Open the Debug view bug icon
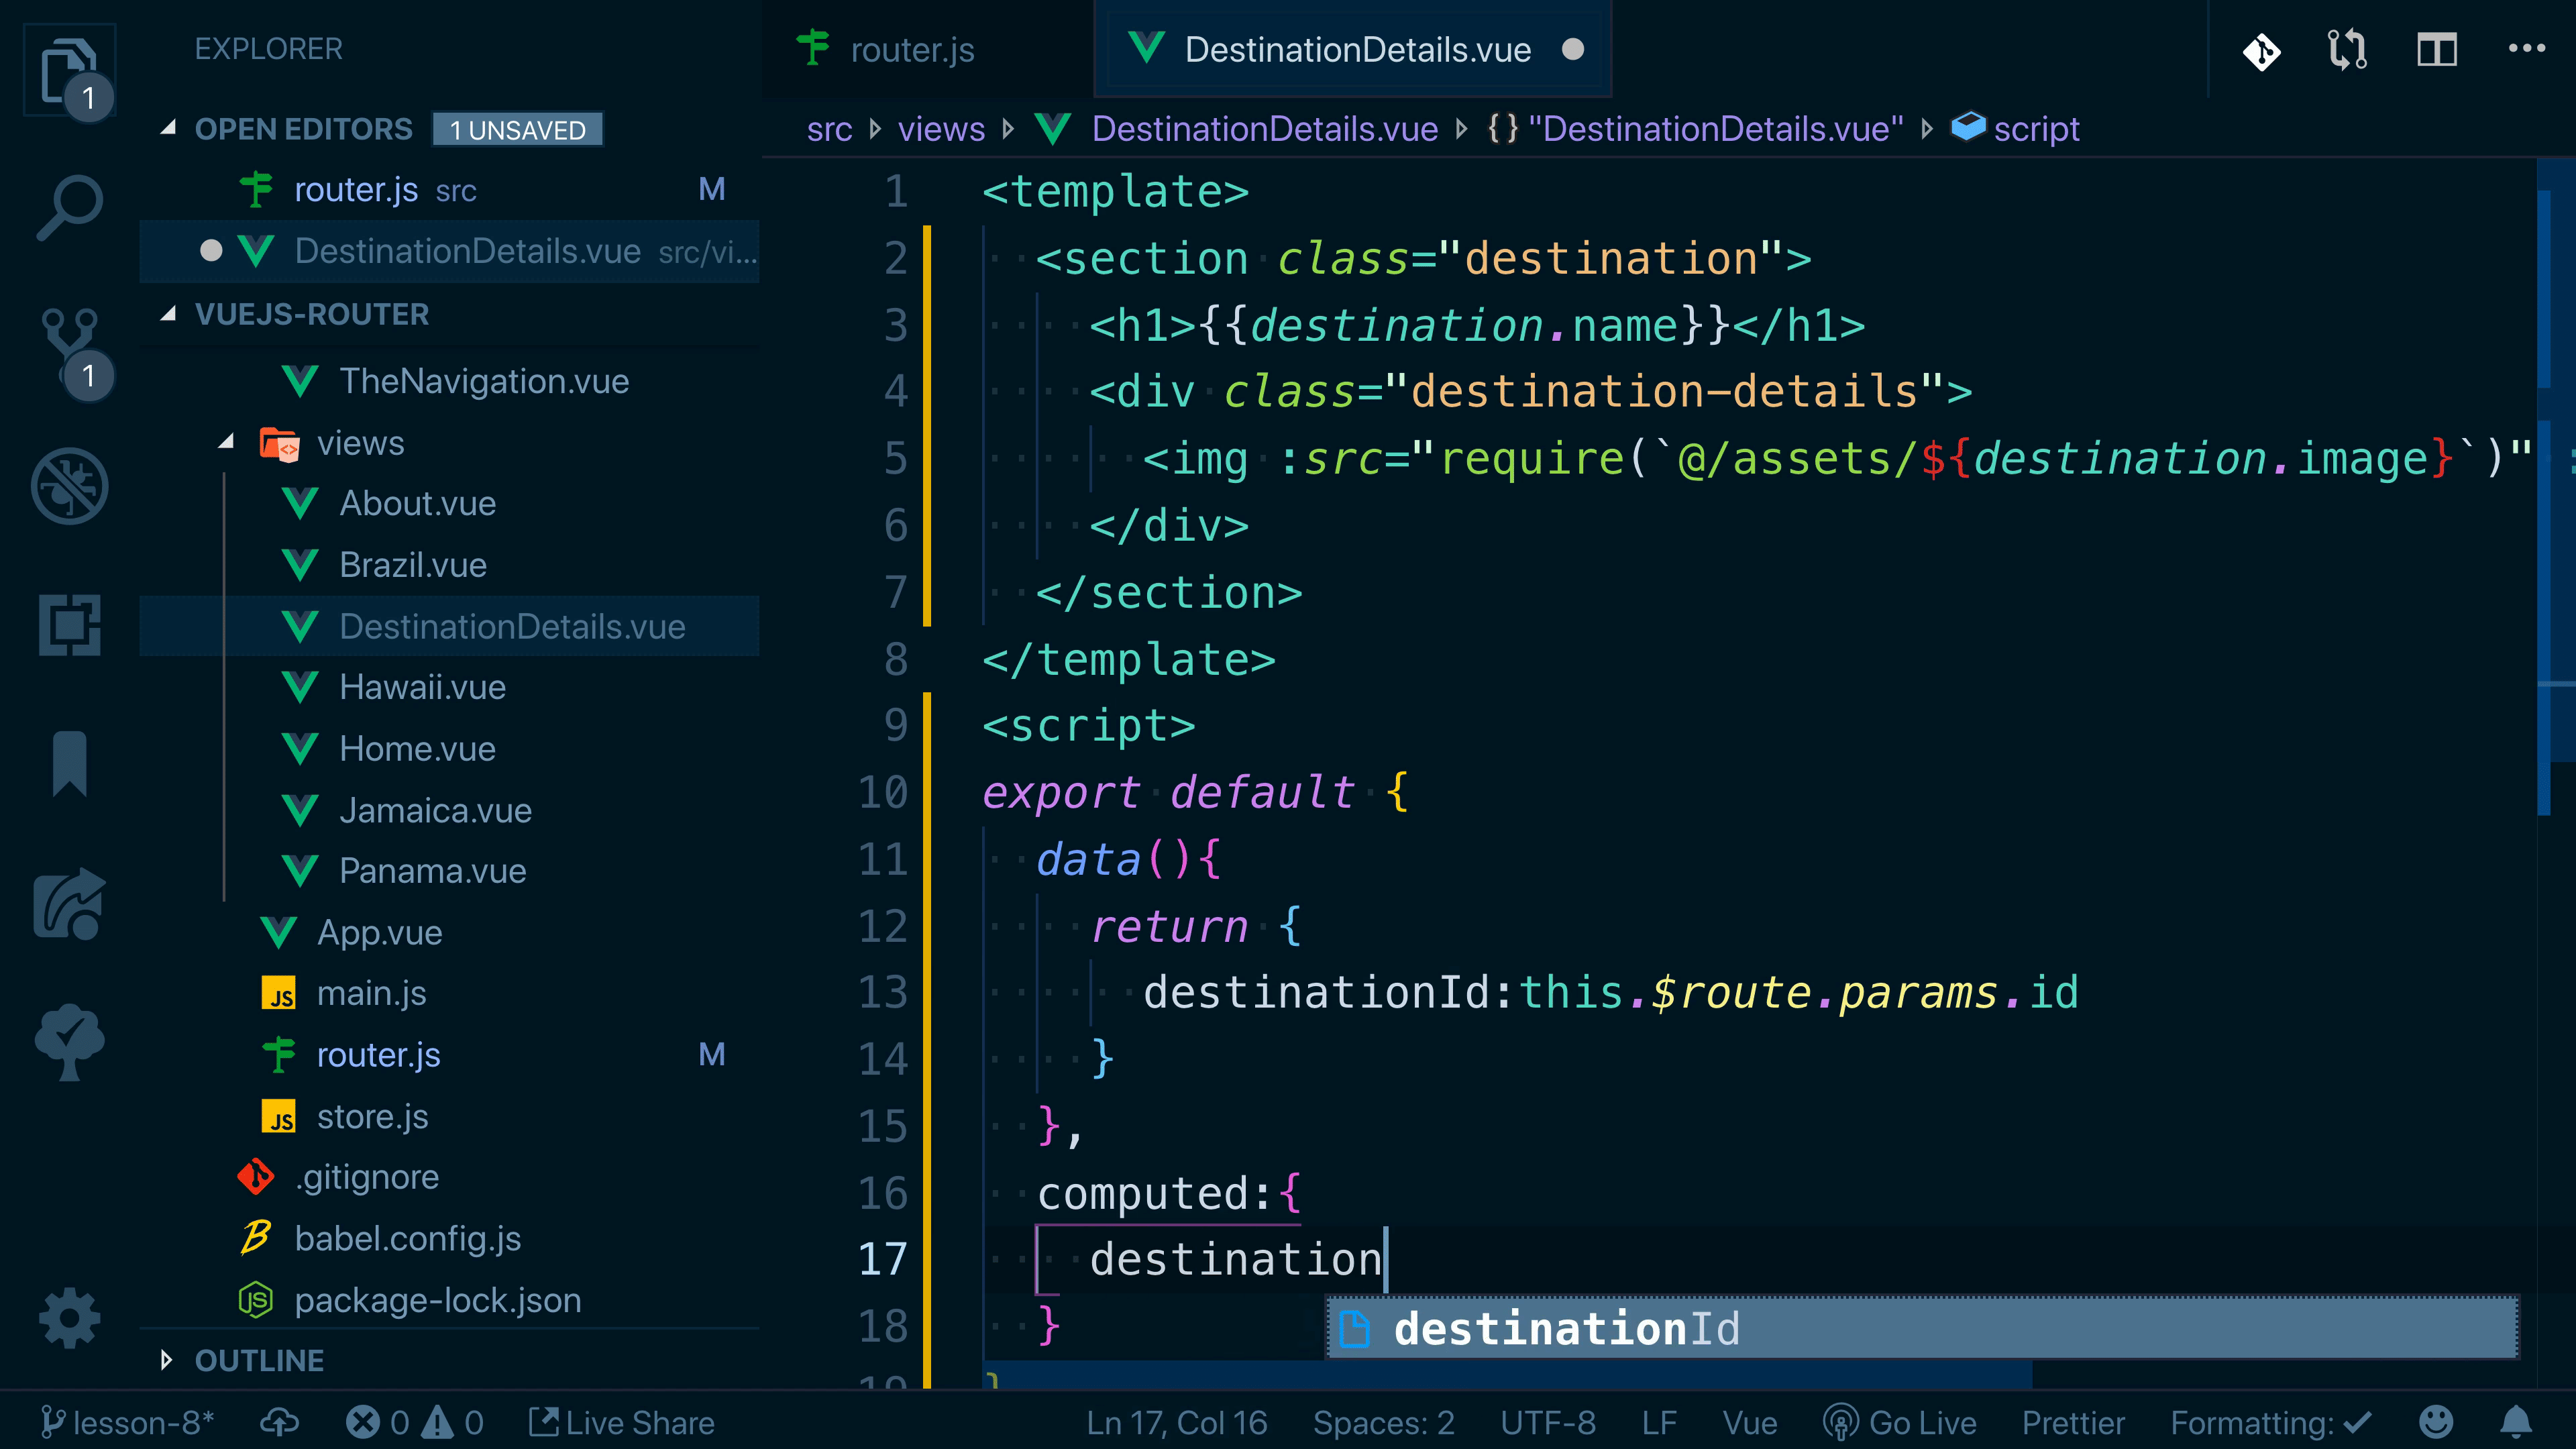The image size is (2576, 1449). click(69, 486)
